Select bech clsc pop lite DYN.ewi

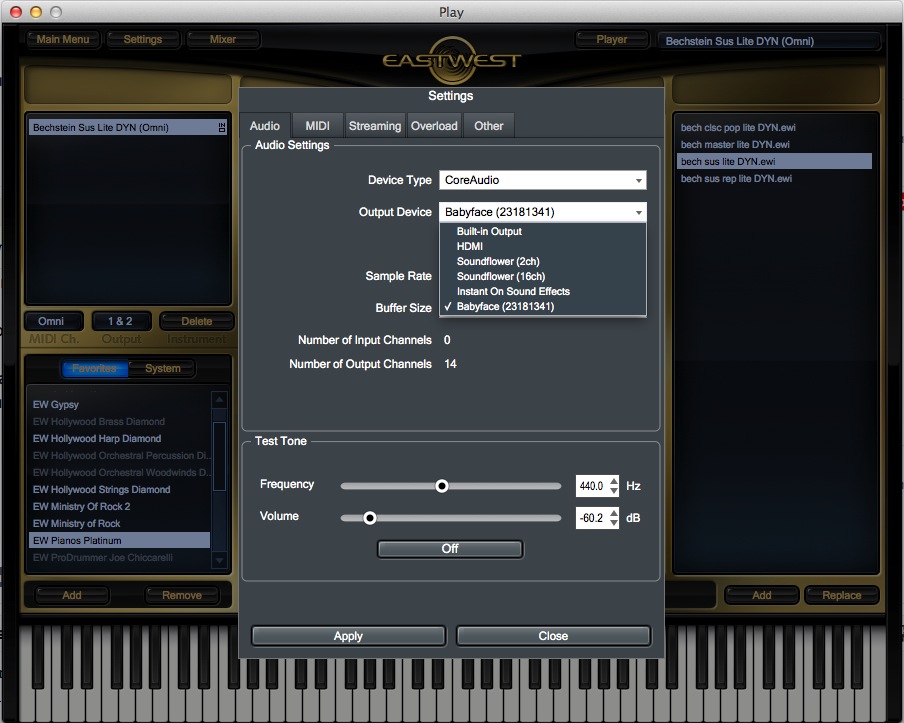[774, 127]
